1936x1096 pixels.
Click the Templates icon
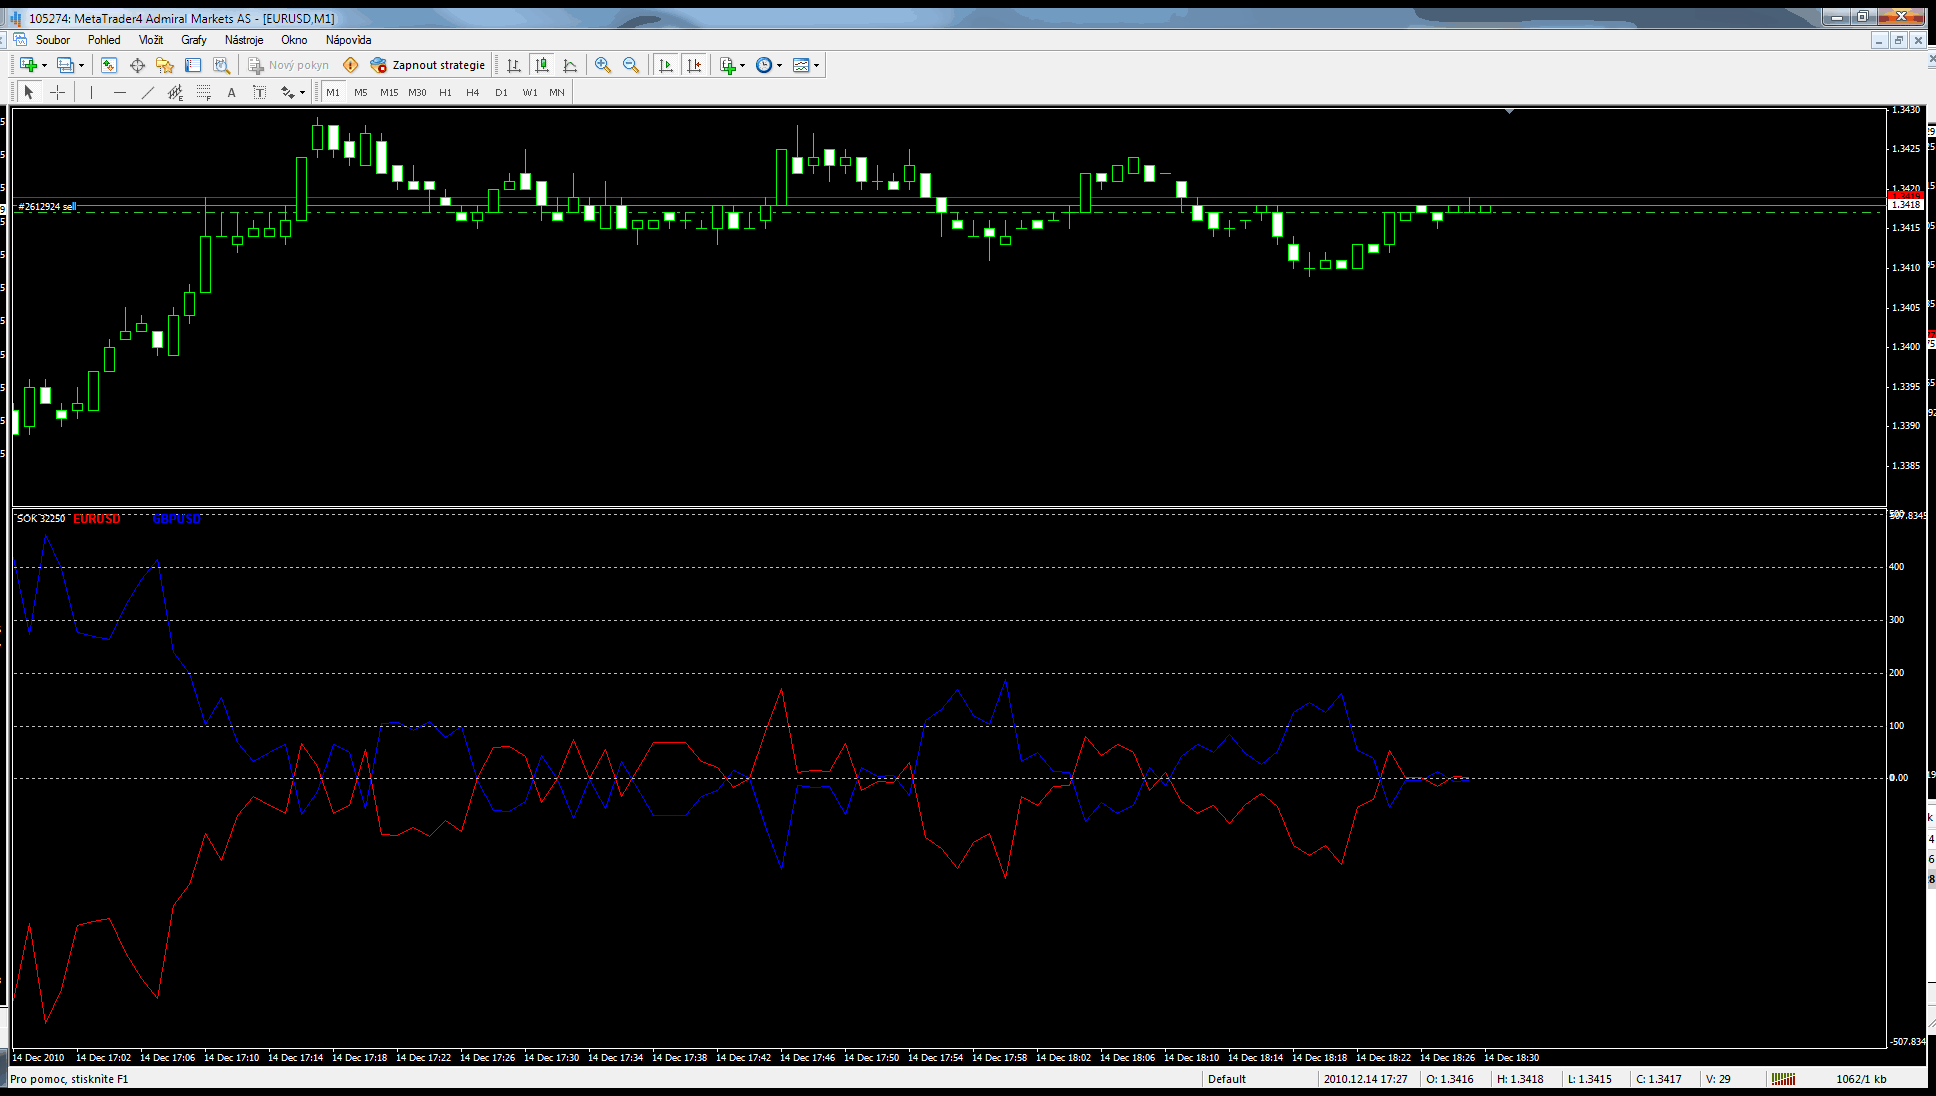[x=801, y=65]
